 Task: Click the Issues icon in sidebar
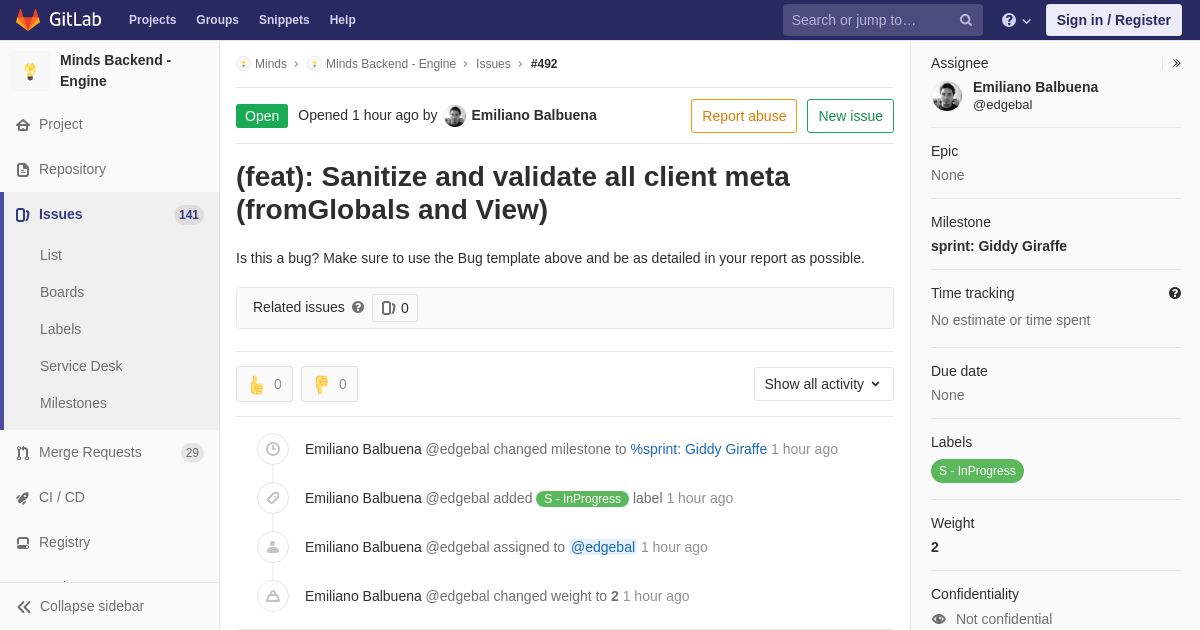23,215
